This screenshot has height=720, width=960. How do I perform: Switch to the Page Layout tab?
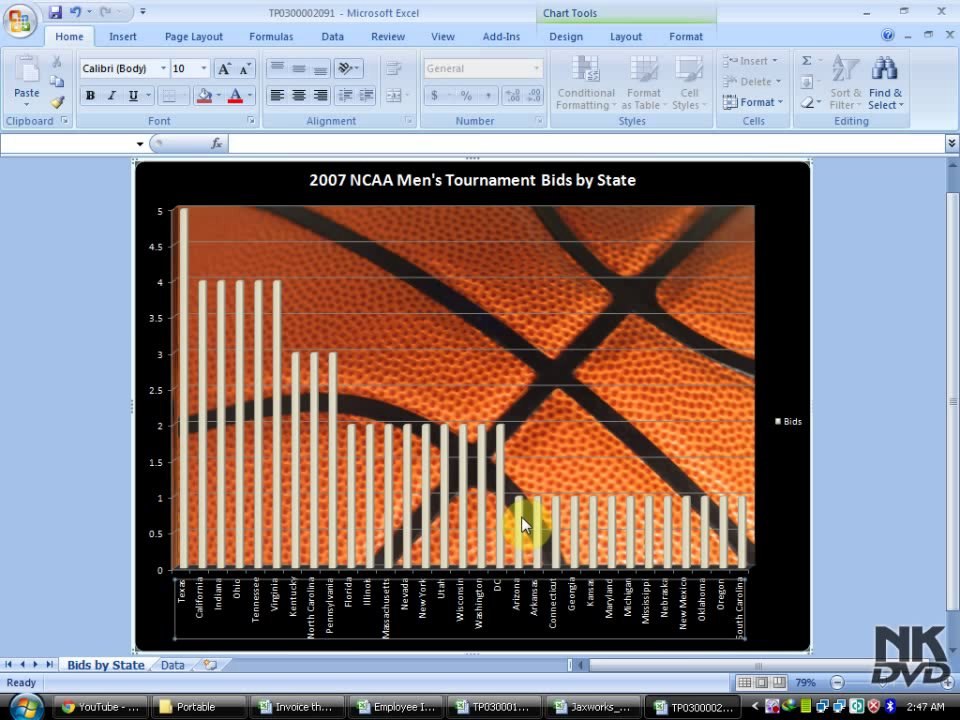point(193,37)
